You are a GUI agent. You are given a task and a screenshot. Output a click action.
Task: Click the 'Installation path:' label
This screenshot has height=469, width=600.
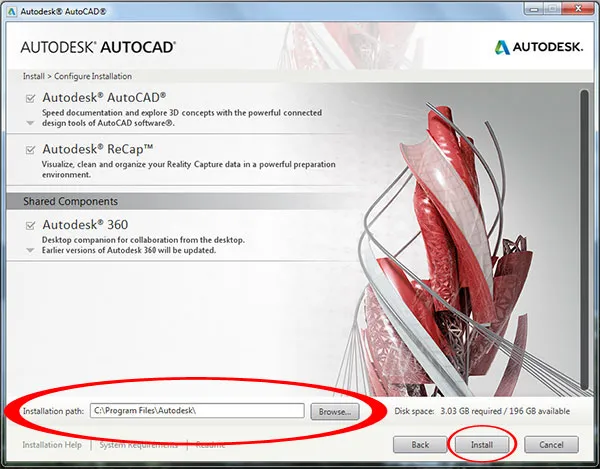[53, 411]
